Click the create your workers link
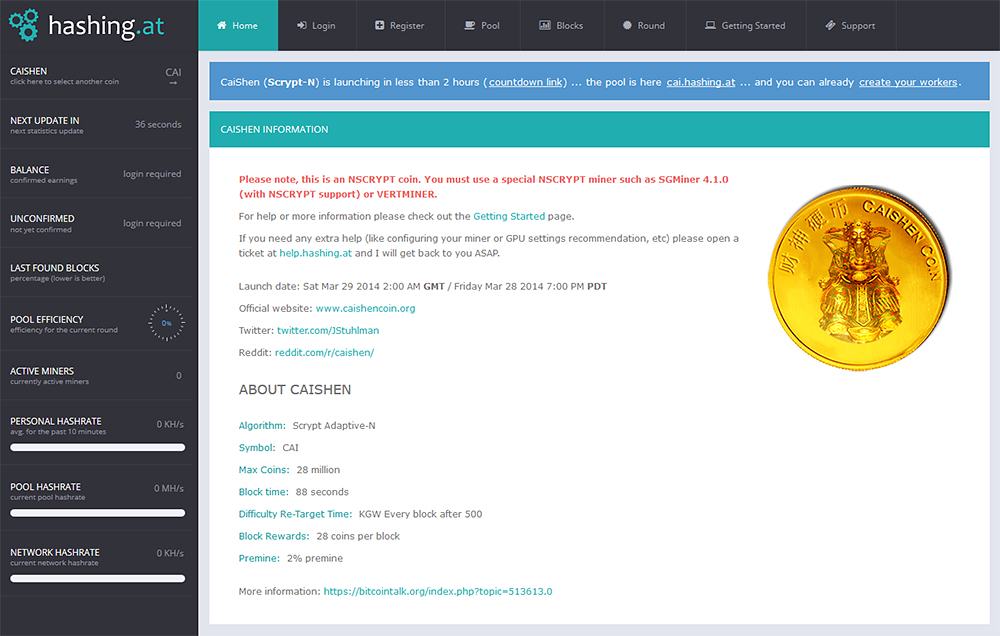The width and height of the screenshot is (1000, 636). click(908, 82)
